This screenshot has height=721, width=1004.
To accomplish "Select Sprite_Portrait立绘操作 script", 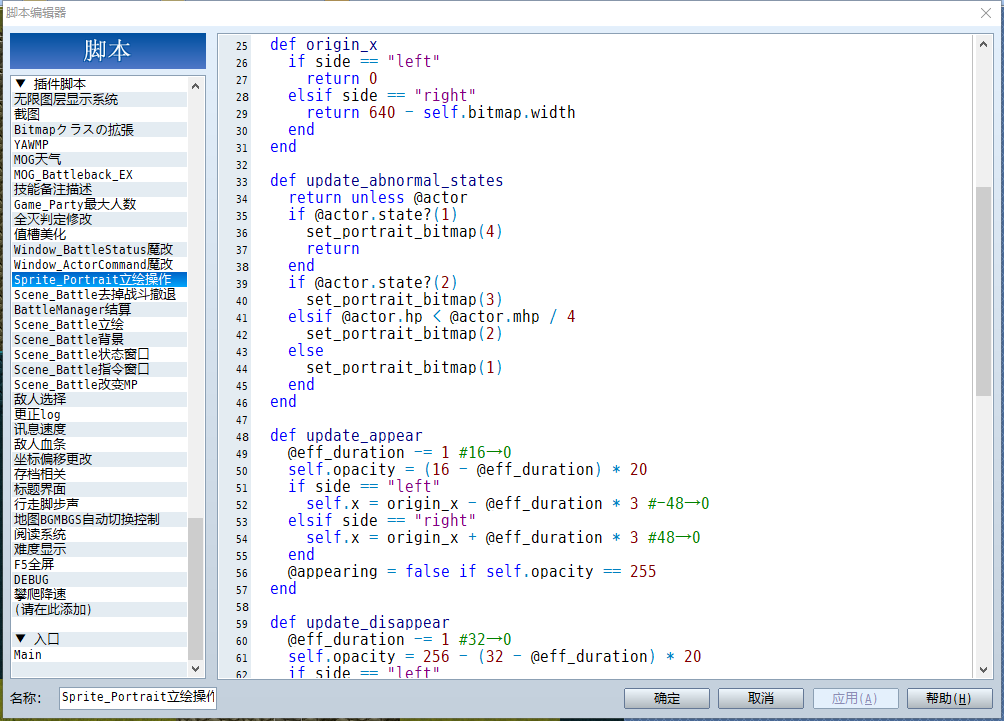I will pyautogui.click(x=99, y=279).
